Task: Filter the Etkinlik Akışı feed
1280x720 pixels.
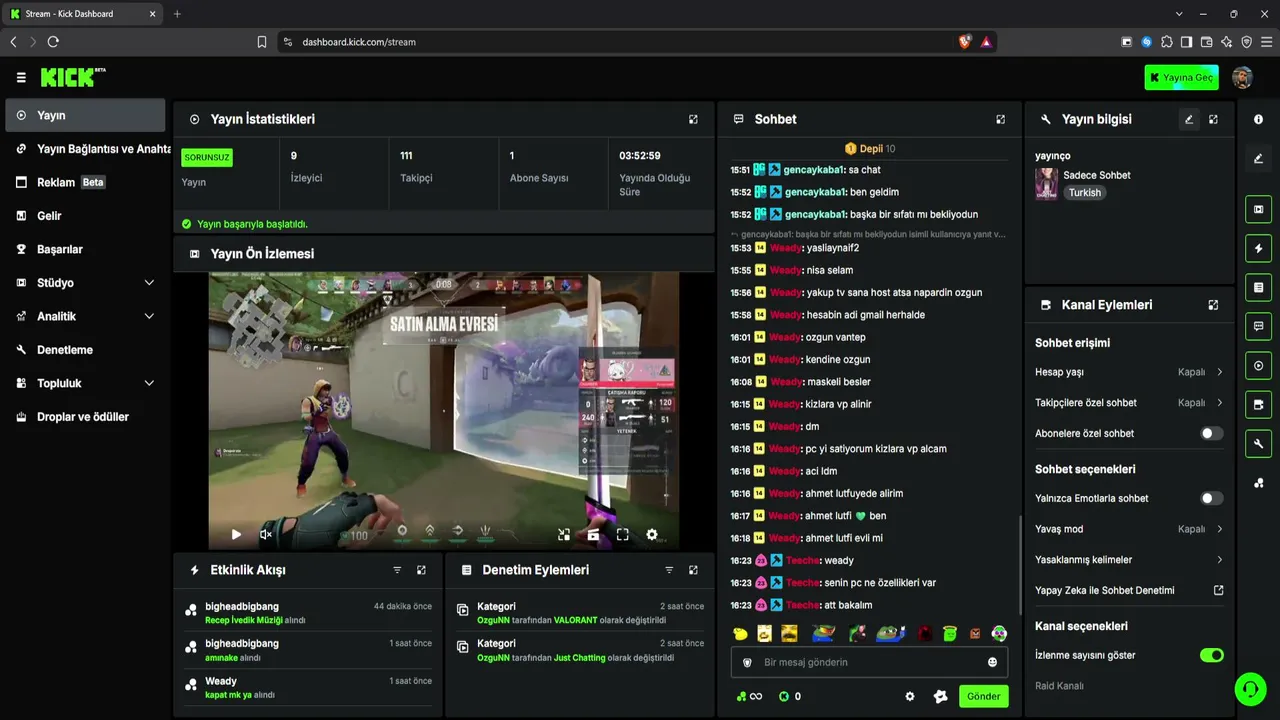Action: pyautogui.click(x=397, y=570)
